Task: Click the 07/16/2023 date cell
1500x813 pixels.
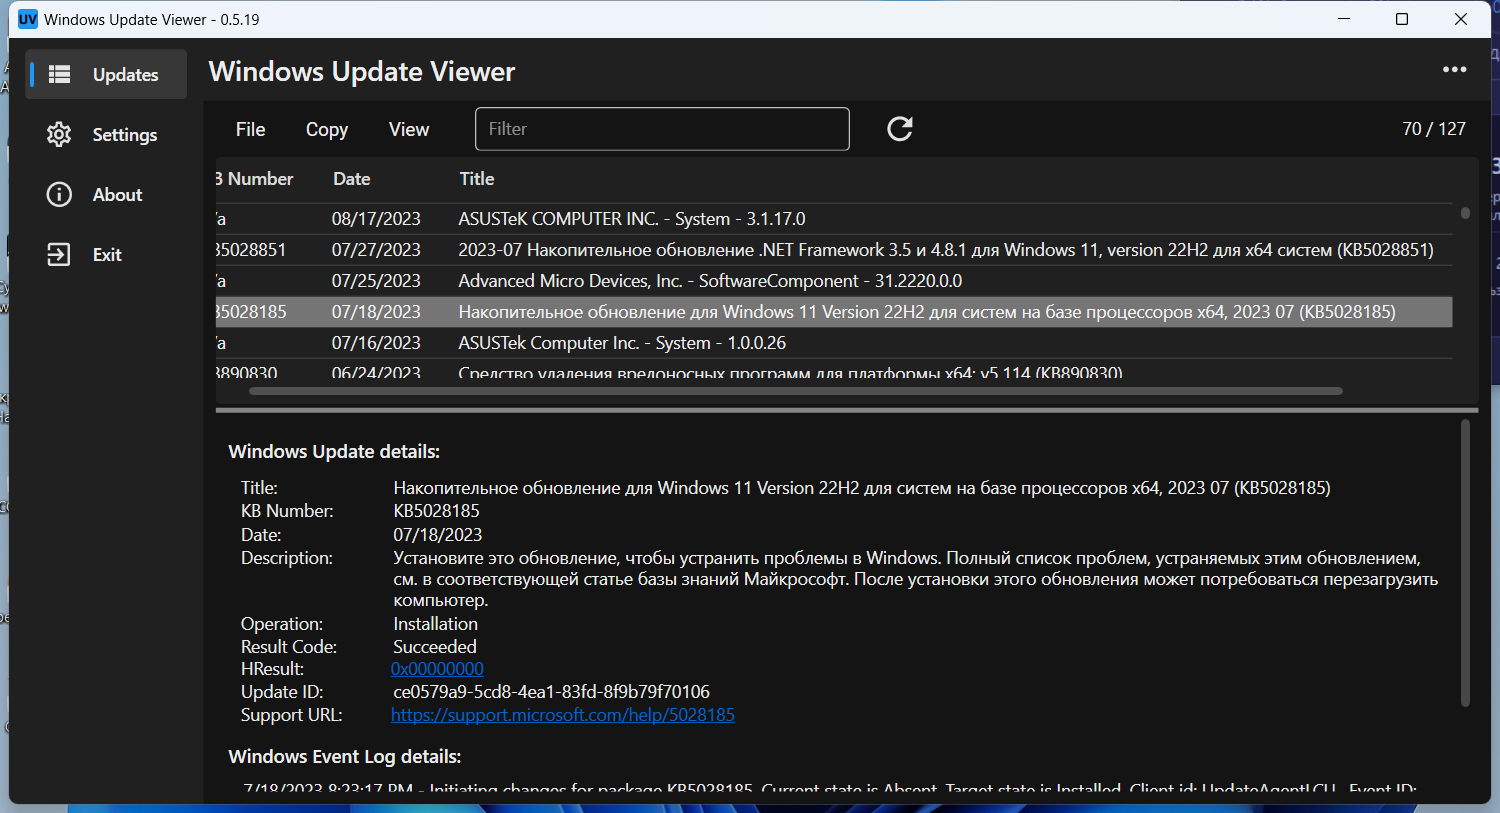Action: 376,343
